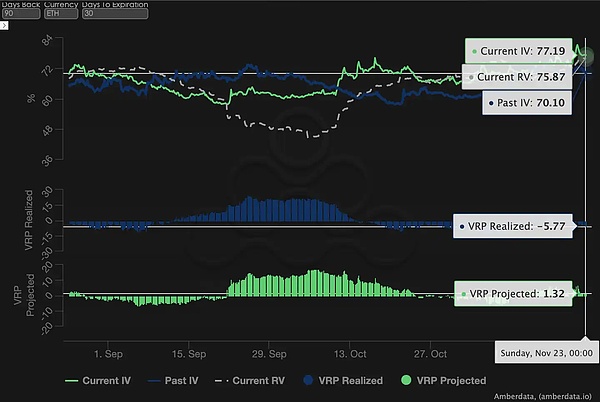Click the Sunday, Nov 23 date marker

pos(543,352)
